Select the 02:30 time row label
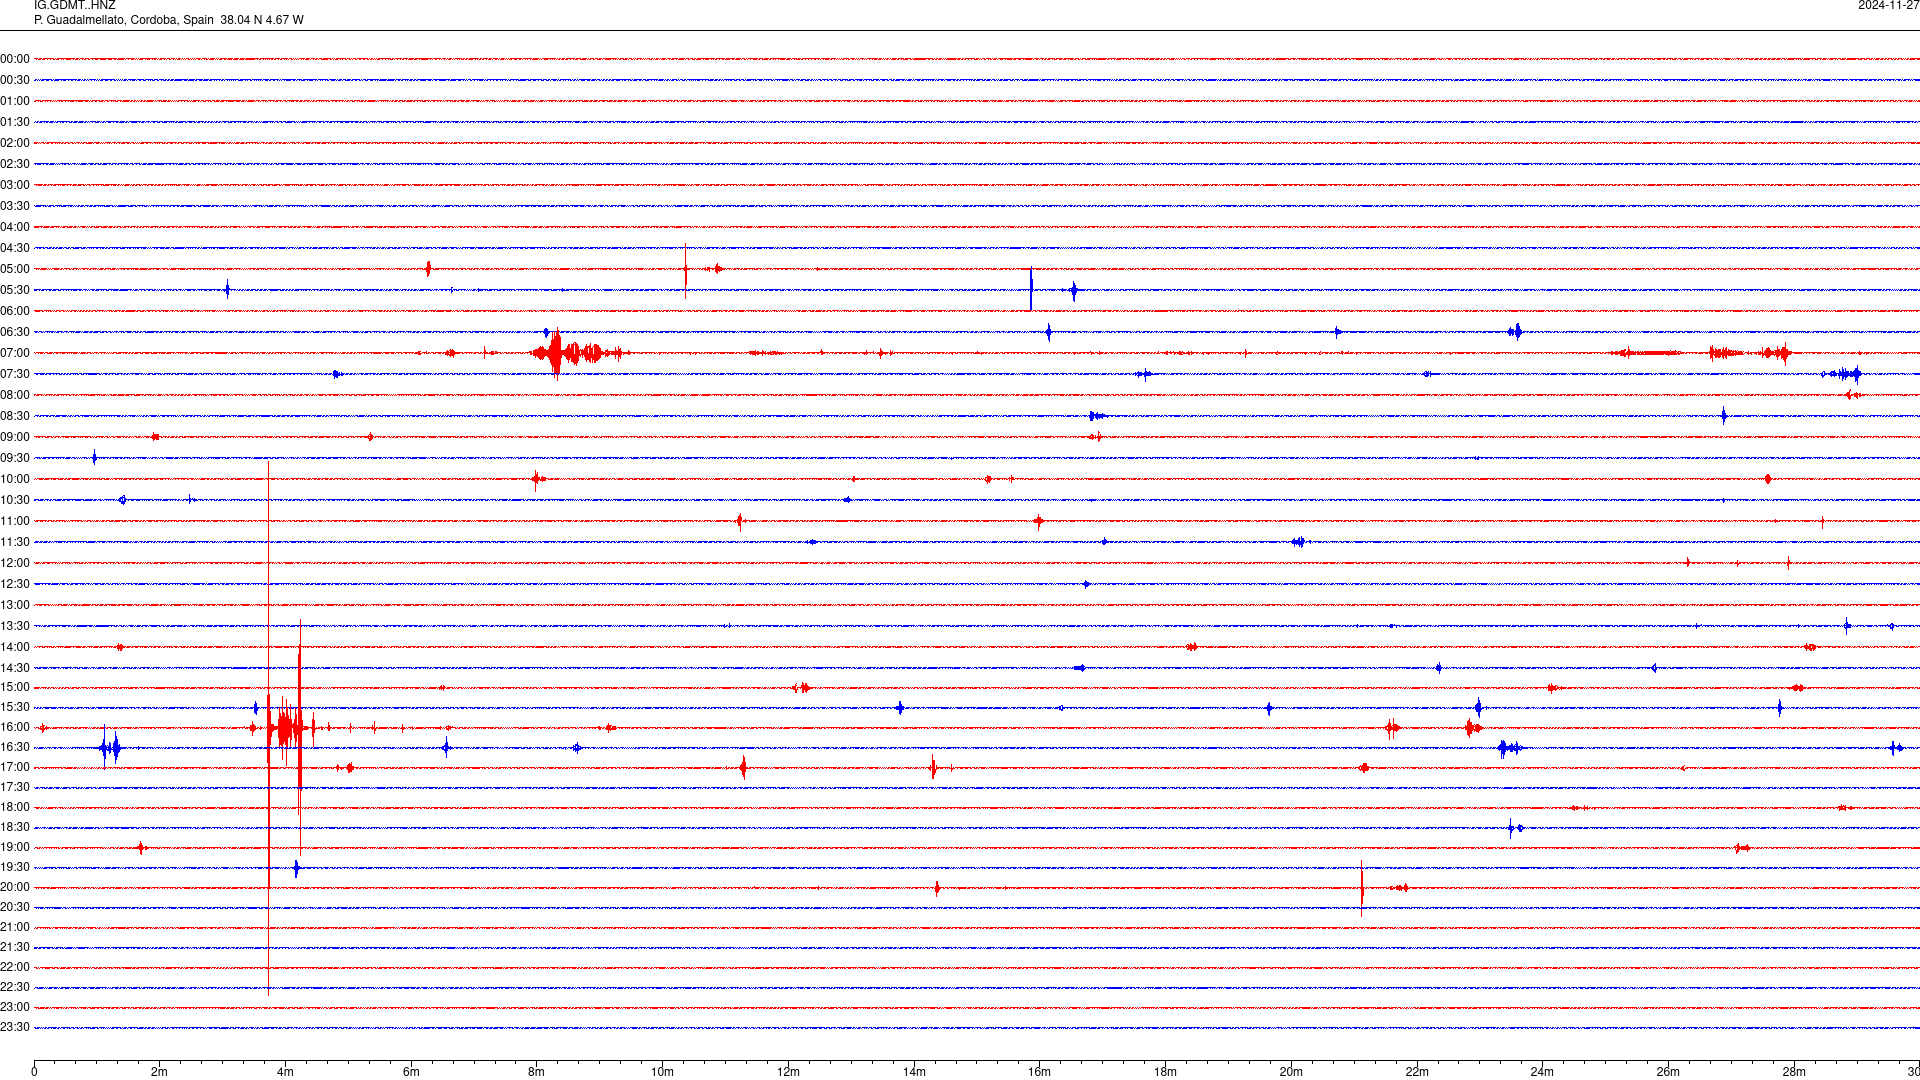 tap(15, 164)
